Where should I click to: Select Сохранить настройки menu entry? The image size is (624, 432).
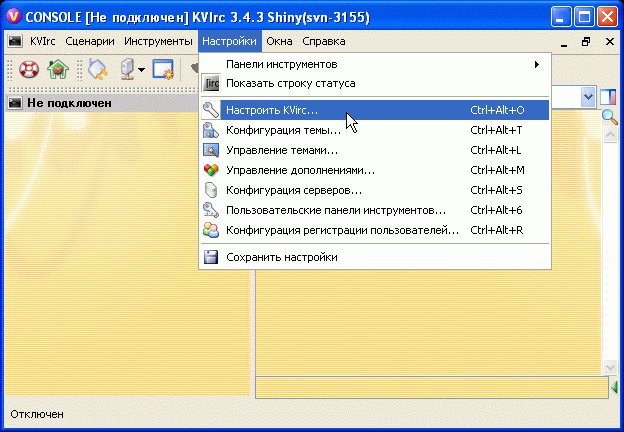pyautogui.click(x=375, y=257)
